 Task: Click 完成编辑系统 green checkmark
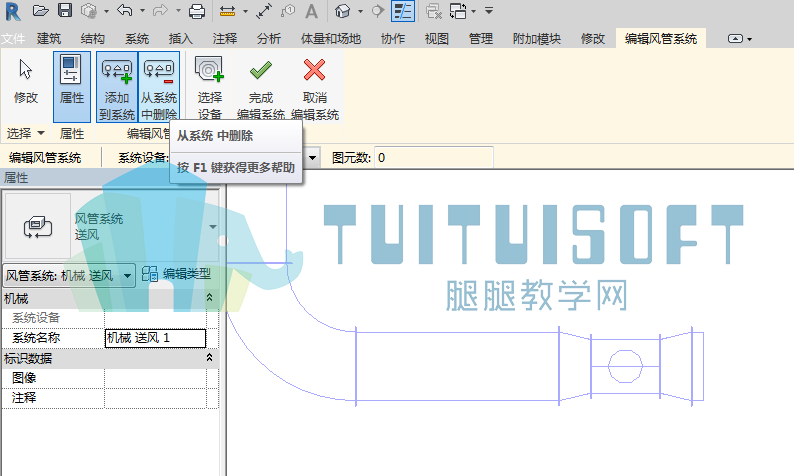[x=261, y=87]
